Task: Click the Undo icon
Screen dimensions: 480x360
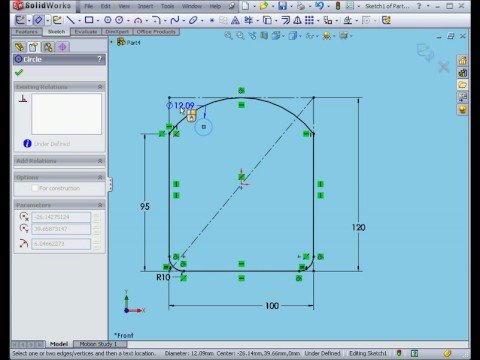Action: (x=319, y=6)
